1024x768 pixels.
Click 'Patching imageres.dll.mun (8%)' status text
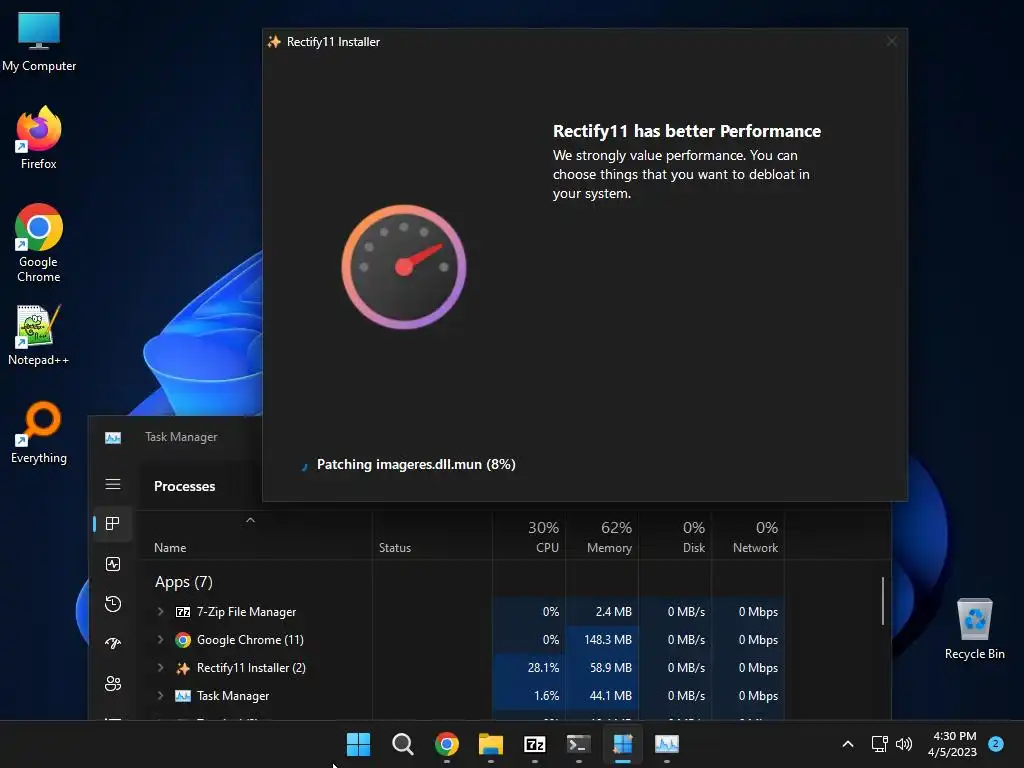416,464
